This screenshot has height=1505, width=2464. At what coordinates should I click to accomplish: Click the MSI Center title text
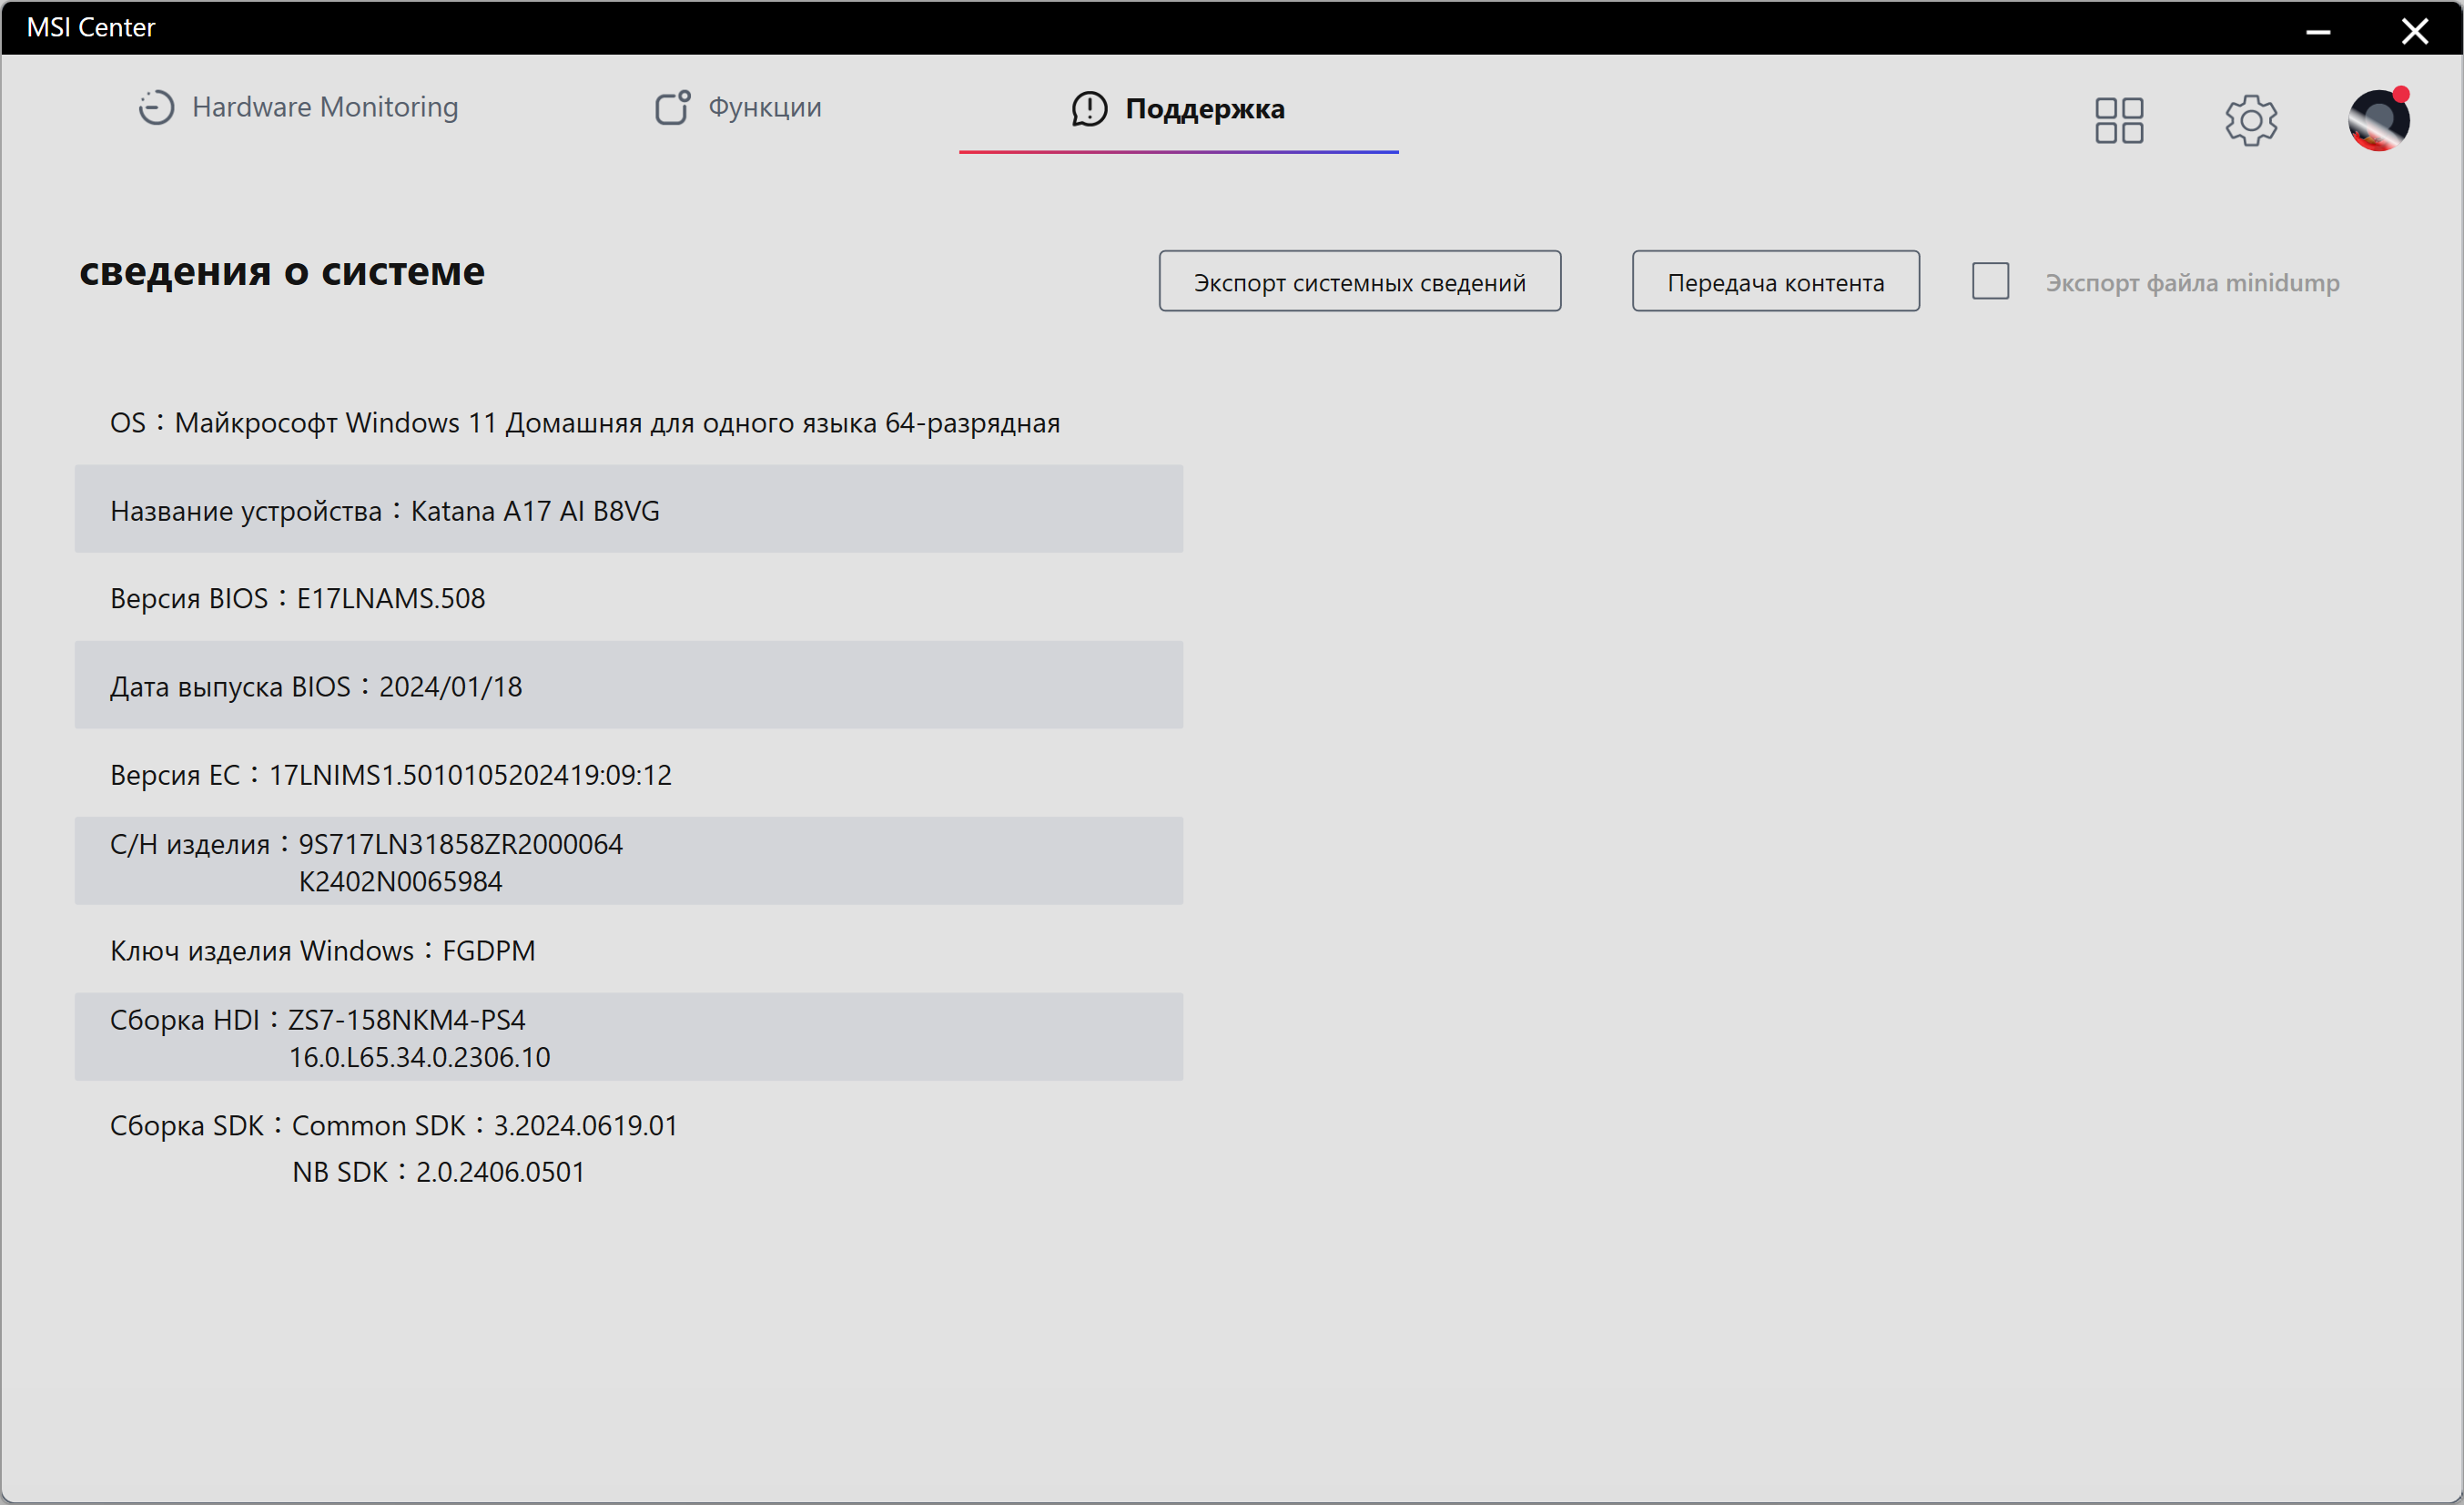point(91,28)
